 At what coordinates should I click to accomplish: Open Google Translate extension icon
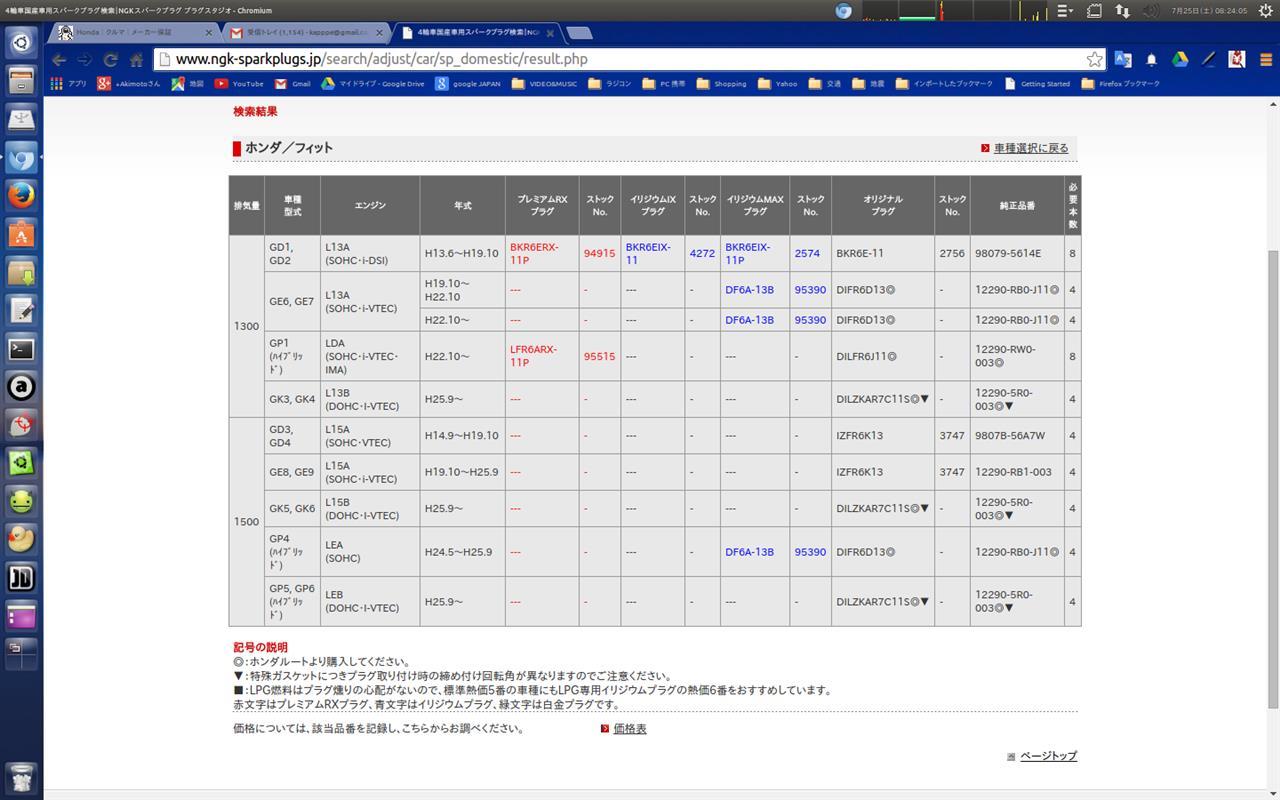(1123, 59)
